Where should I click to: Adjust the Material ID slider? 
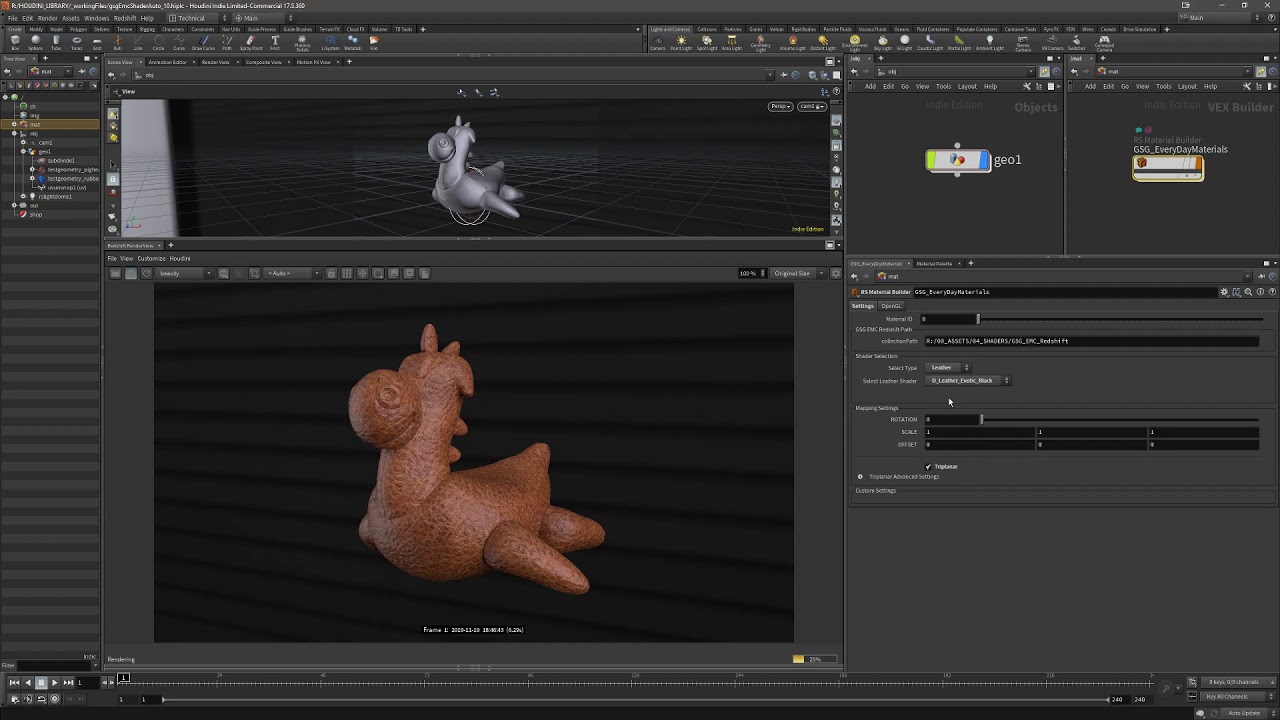(x=1120, y=319)
